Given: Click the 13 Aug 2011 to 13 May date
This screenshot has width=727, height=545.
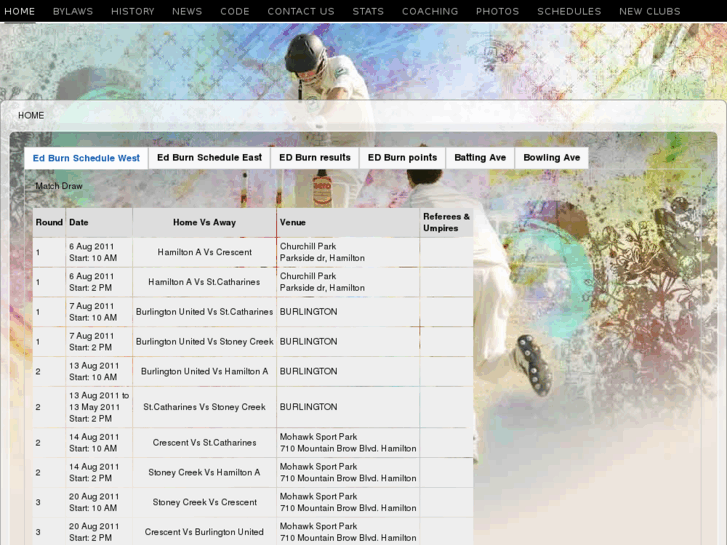Looking at the screenshot, I should (x=99, y=407).
